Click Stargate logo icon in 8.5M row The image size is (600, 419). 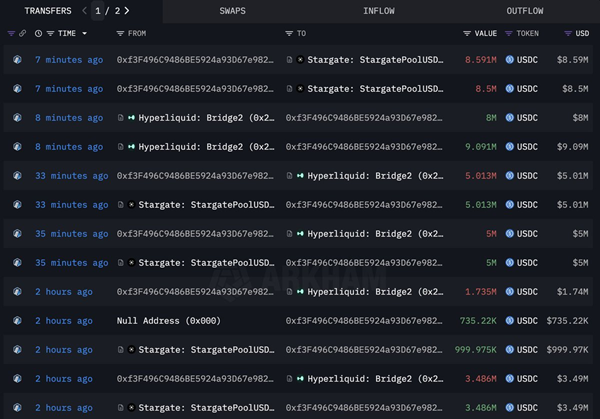[300, 89]
